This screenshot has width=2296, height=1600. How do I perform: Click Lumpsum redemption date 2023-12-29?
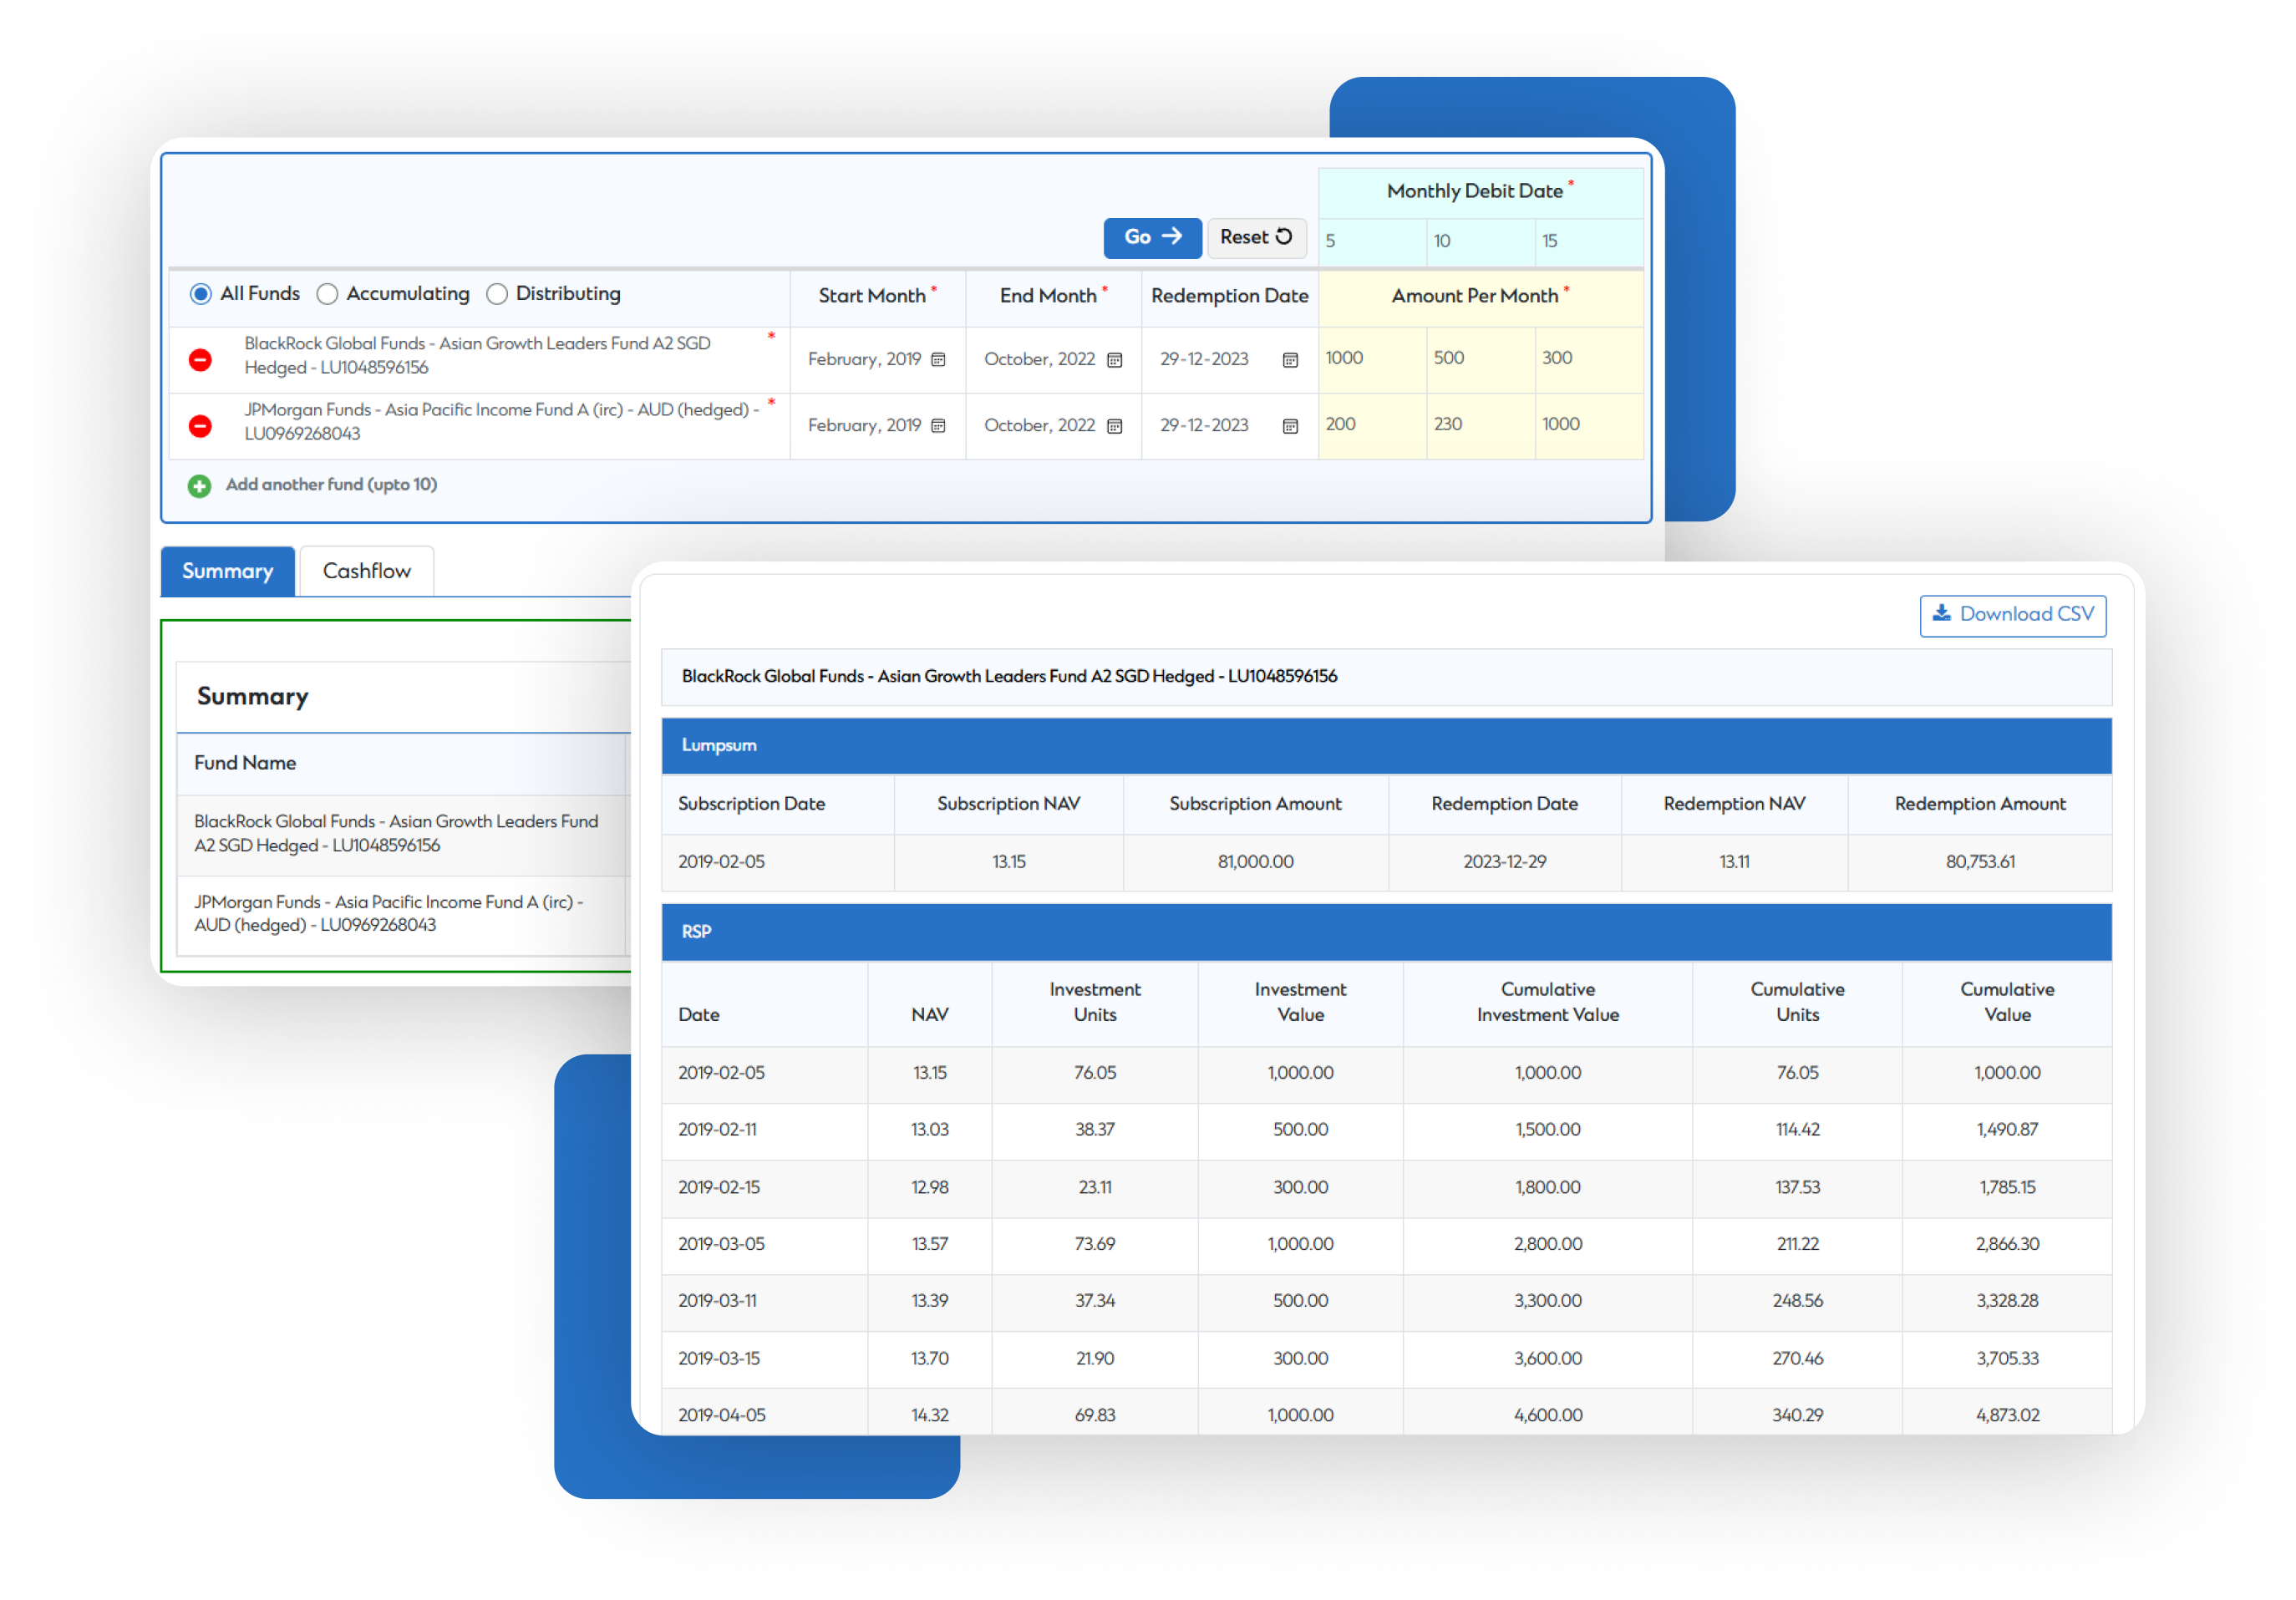click(x=1504, y=862)
